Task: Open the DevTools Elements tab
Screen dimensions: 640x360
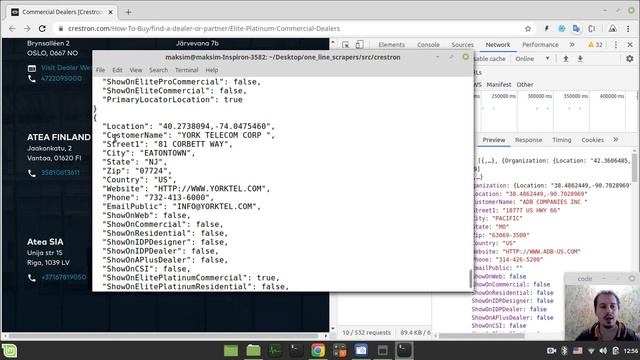Action: (x=391, y=44)
